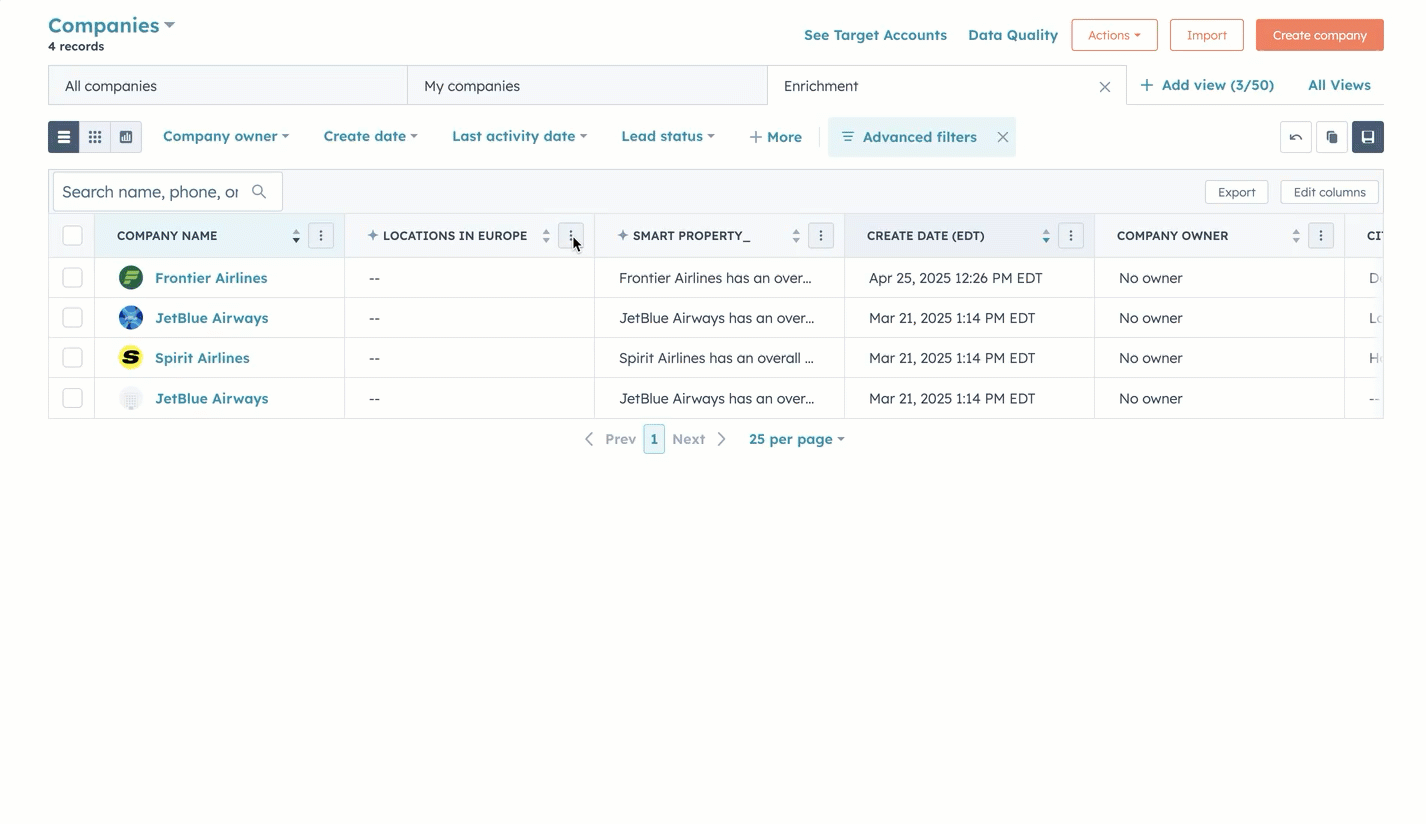The width and height of the screenshot is (1426, 824).
Task: Clear advanced filters with X icon
Action: coord(1002,137)
